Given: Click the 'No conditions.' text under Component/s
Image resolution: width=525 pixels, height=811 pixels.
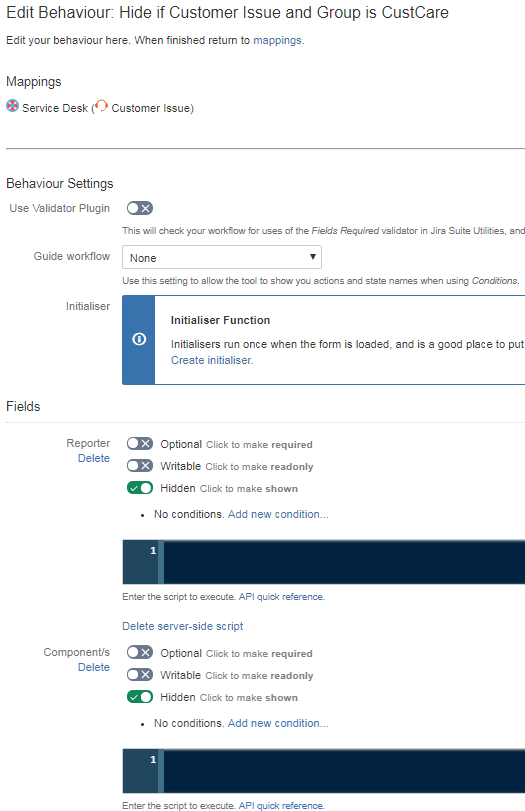Looking at the screenshot, I should point(189,723).
